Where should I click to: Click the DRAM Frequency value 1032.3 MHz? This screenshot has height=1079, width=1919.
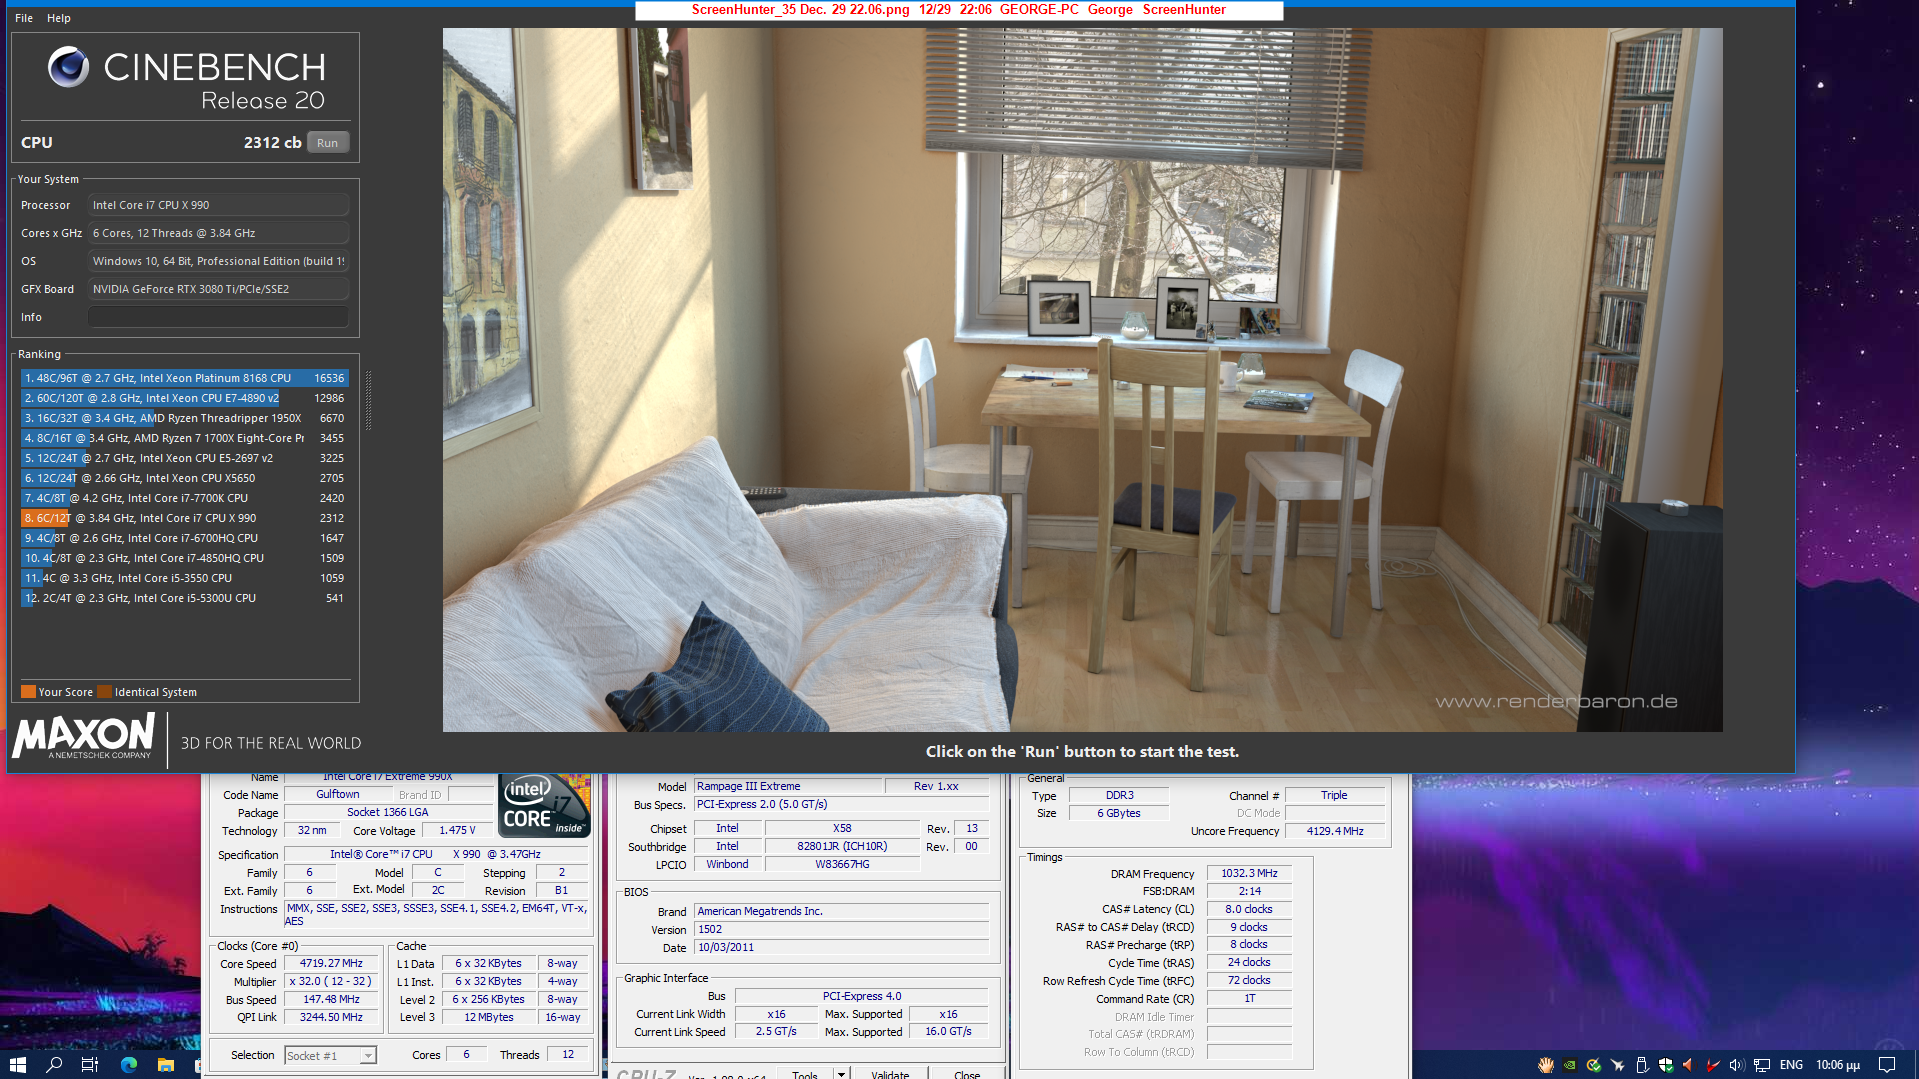click(x=1249, y=874)
